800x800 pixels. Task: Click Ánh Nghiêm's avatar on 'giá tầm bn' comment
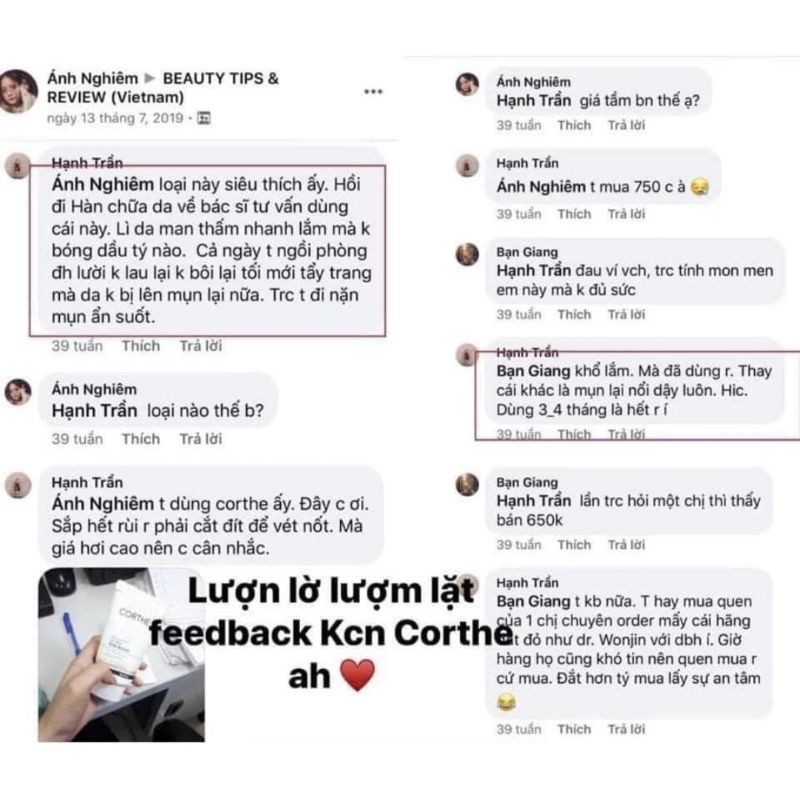tap(467, 84)
